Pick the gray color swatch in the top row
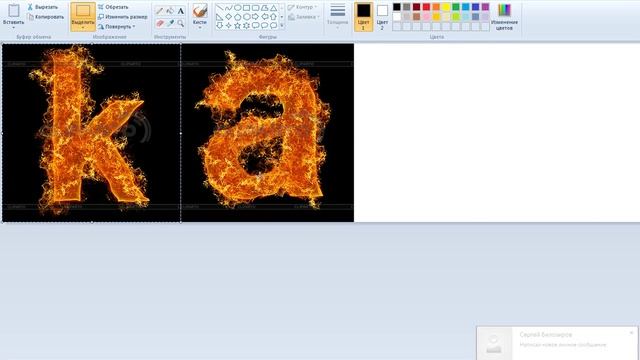This screenshot has width=640, height=360. tap(407, 7)
